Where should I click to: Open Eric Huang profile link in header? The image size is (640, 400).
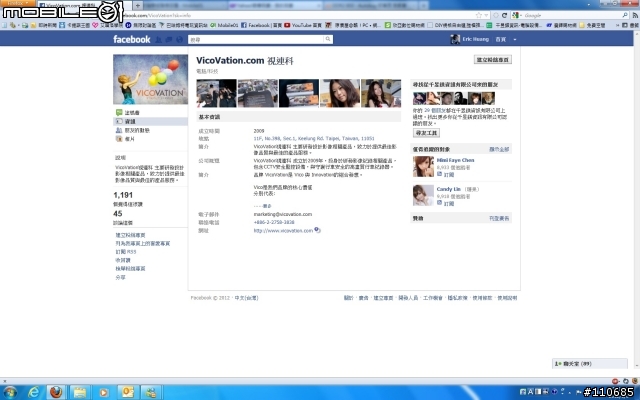(x=476, y=39)
